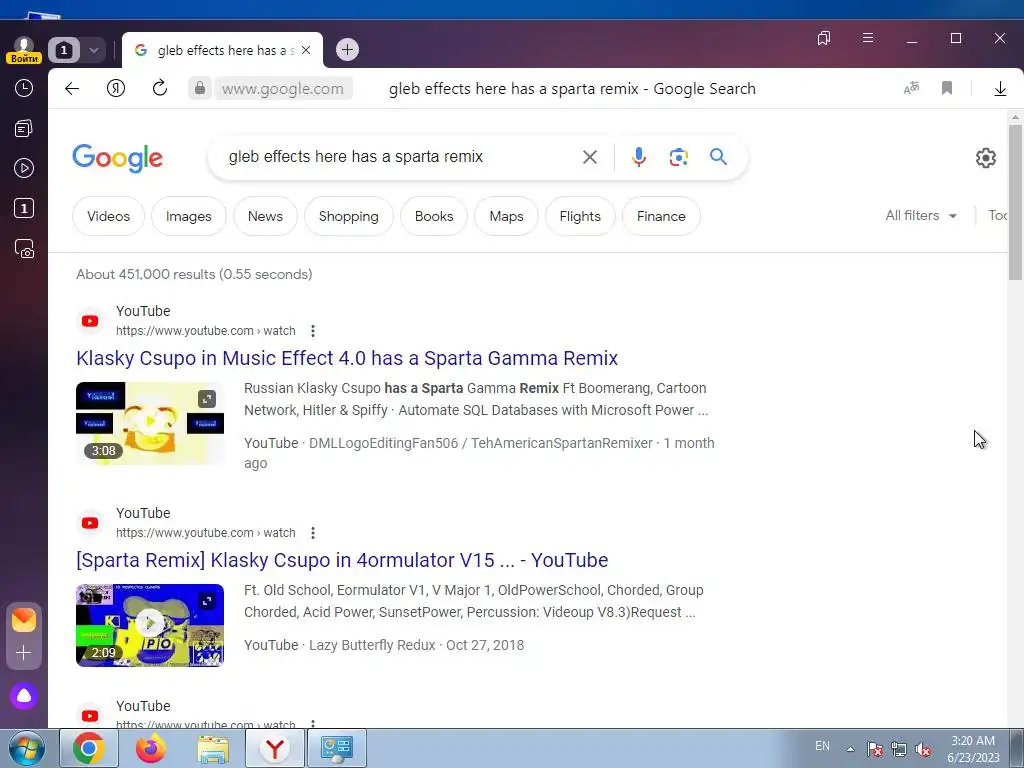The height and width of the screenshot is (768, 1024).
Task: Launch Chrome from the taskbar
Action: pyautogui.click(x=89, y=748)
